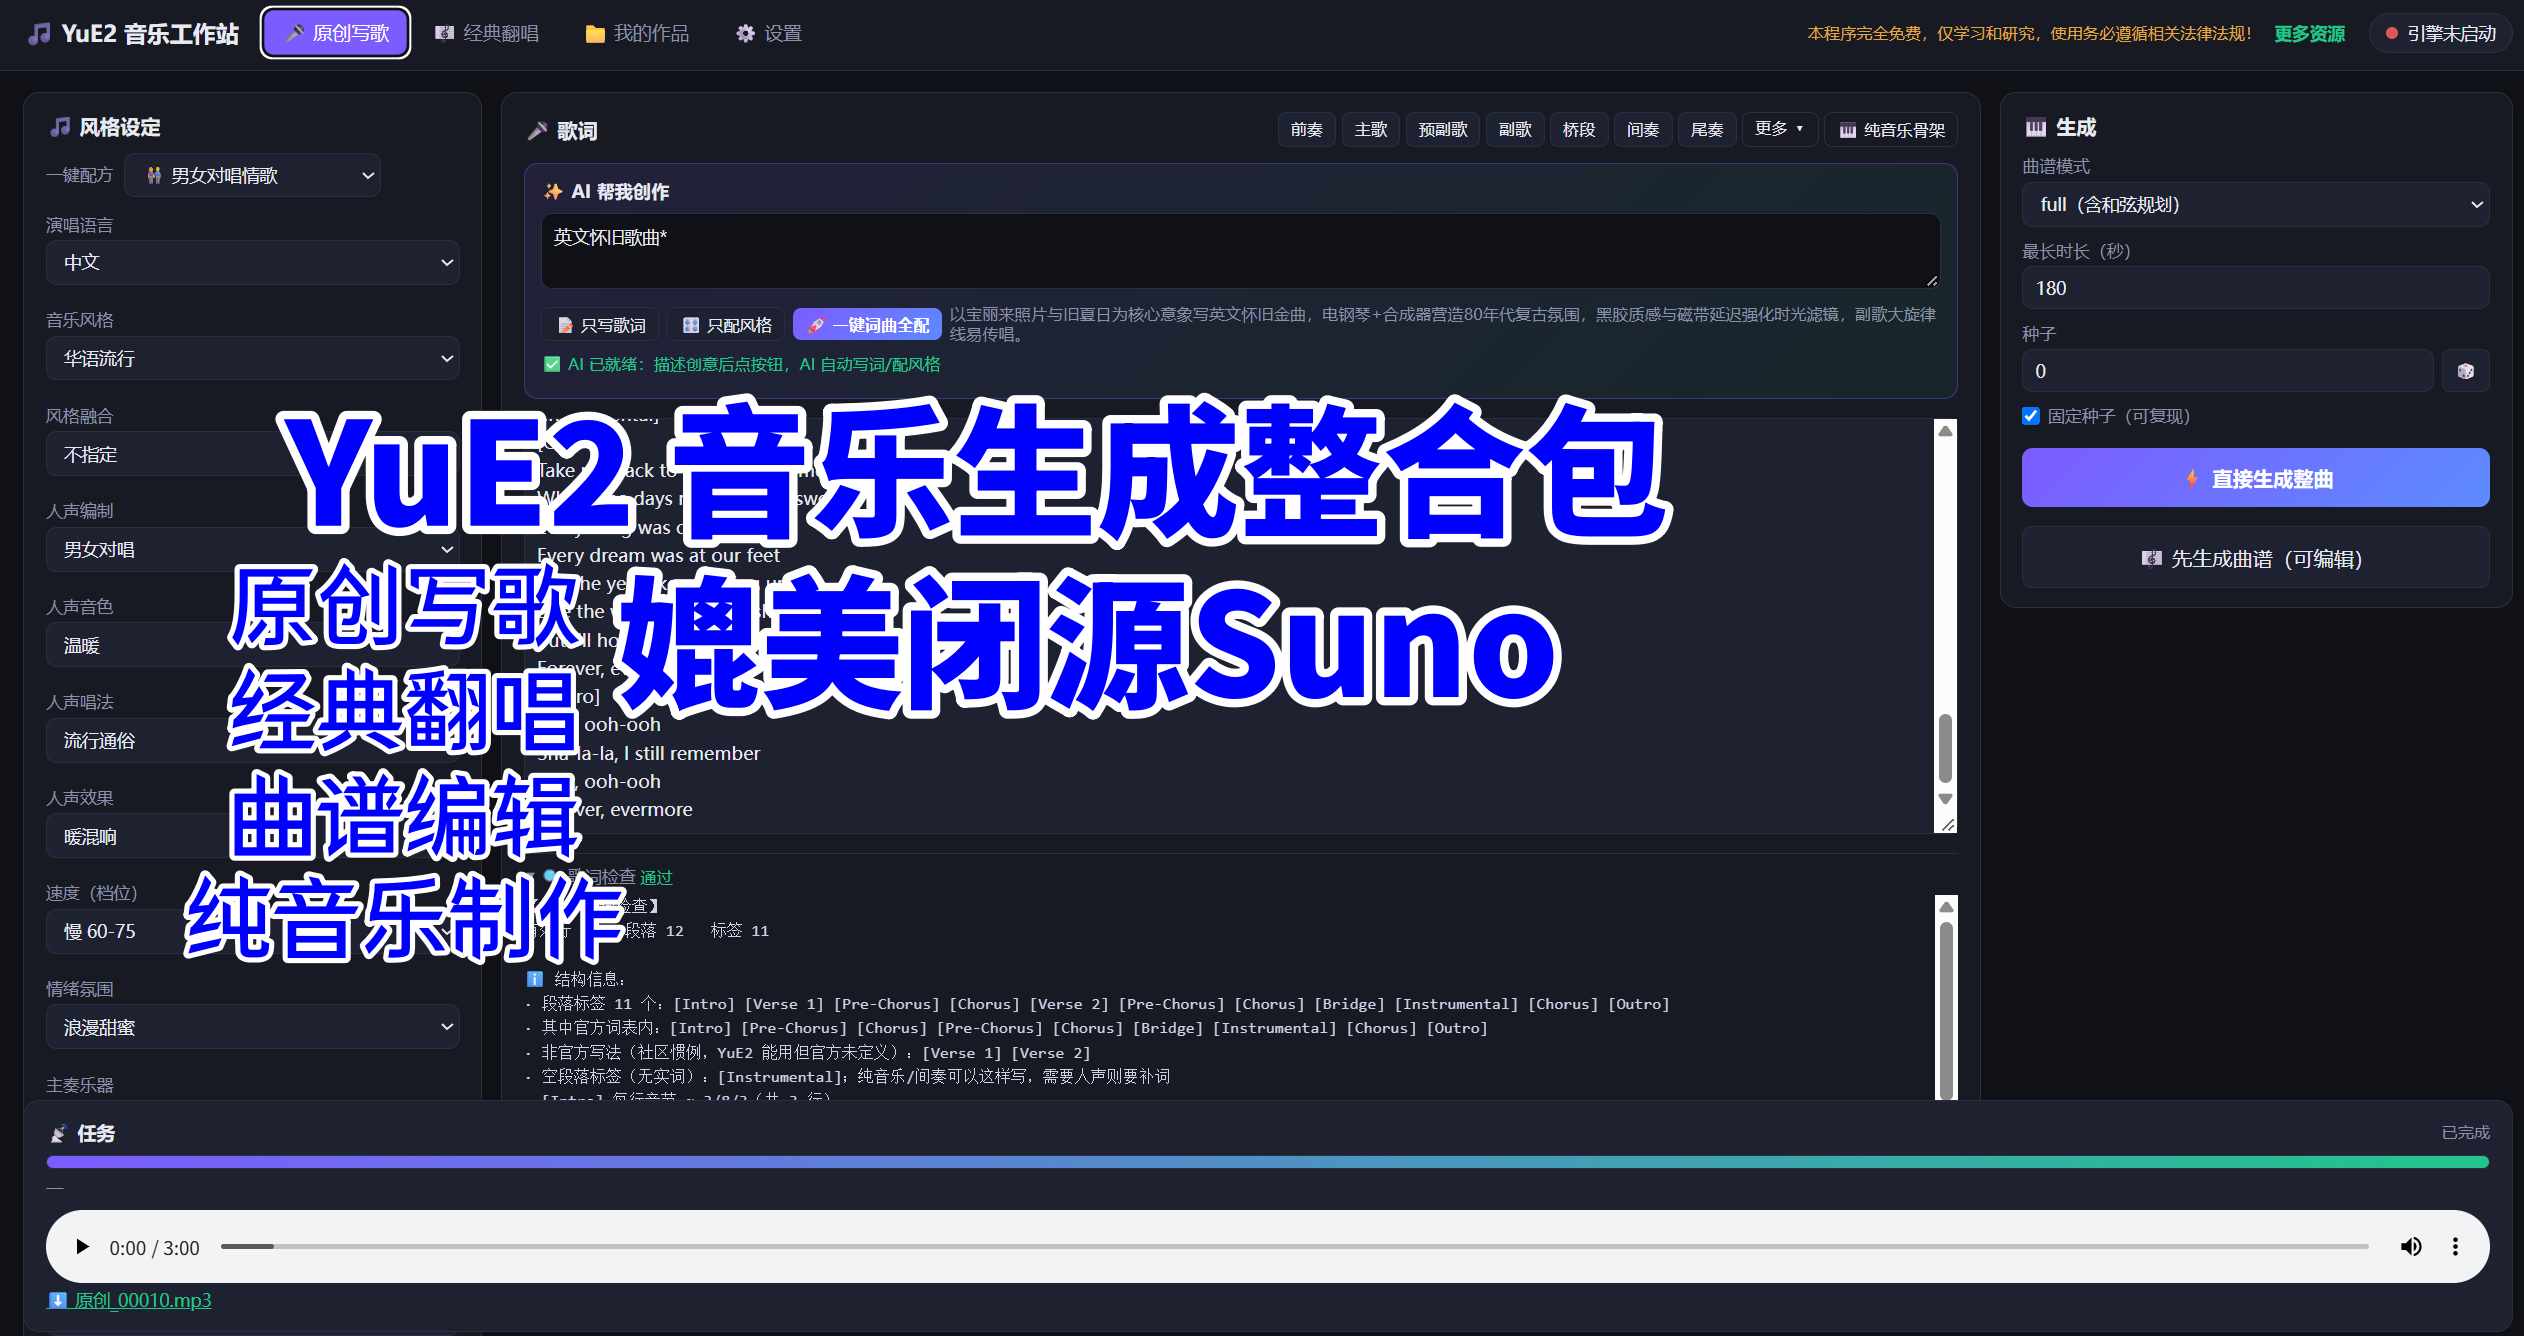2524x1336 pixels.
Task: Click the 最长时长 input field
Action: click(2255, 288)
